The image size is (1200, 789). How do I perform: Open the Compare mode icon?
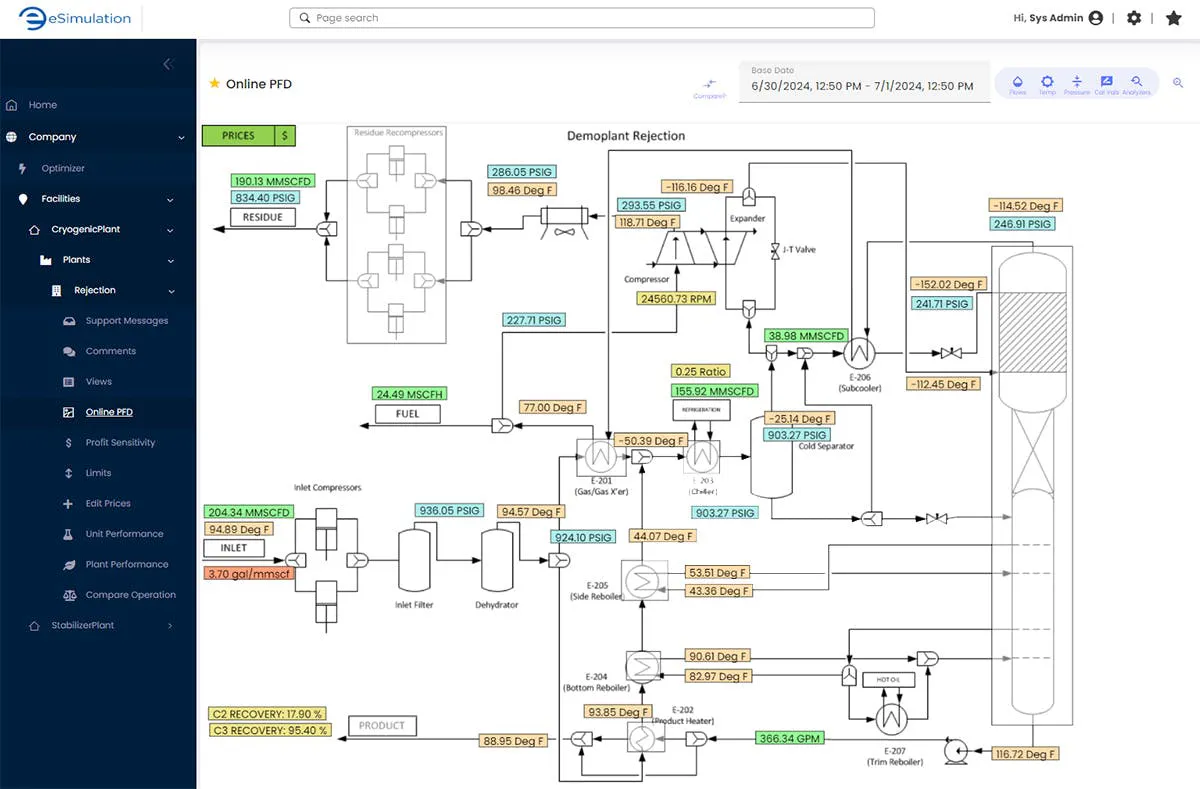[710, 83]
